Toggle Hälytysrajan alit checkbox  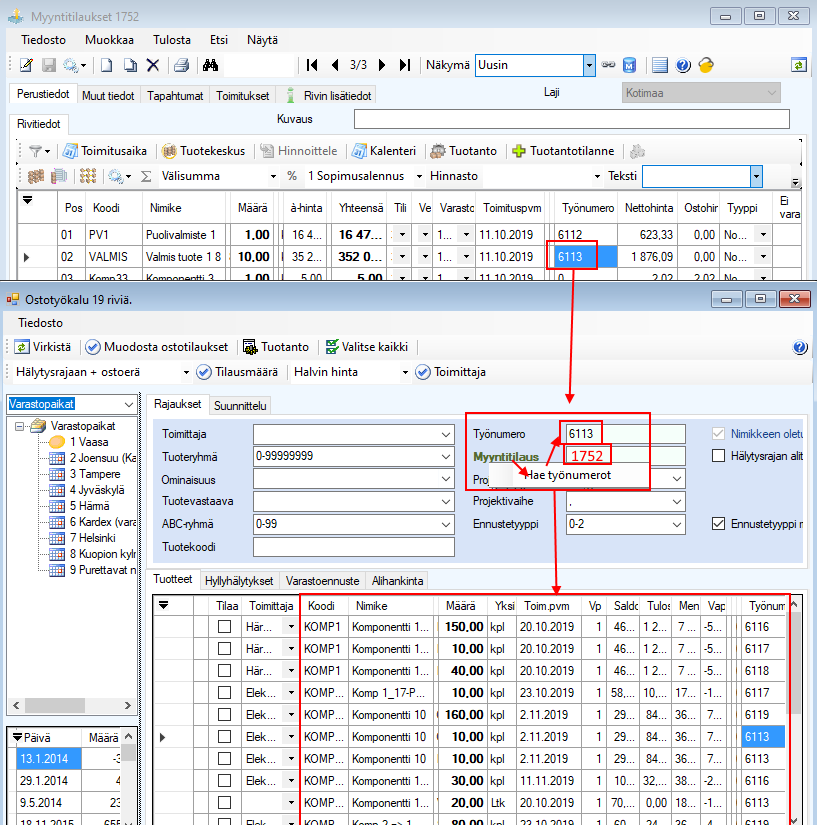[718, 456]
